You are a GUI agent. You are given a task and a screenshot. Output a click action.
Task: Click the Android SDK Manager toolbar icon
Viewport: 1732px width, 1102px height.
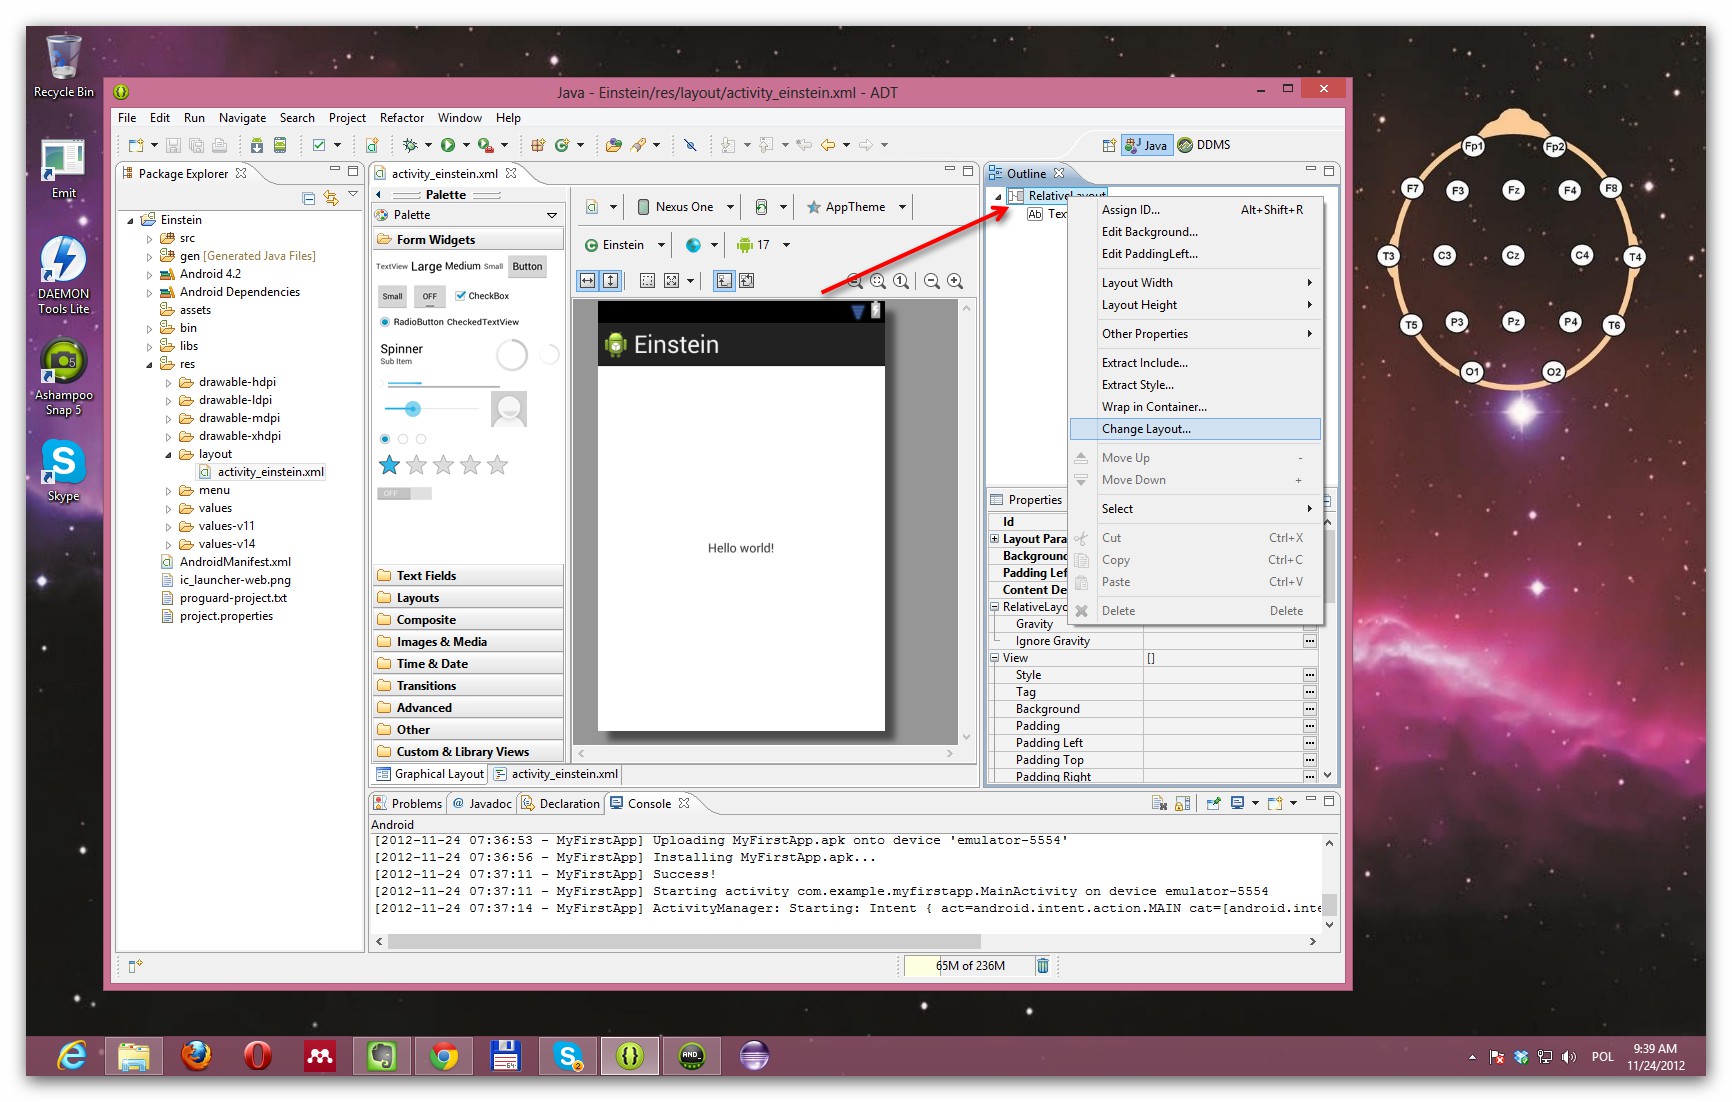point(257,145)
